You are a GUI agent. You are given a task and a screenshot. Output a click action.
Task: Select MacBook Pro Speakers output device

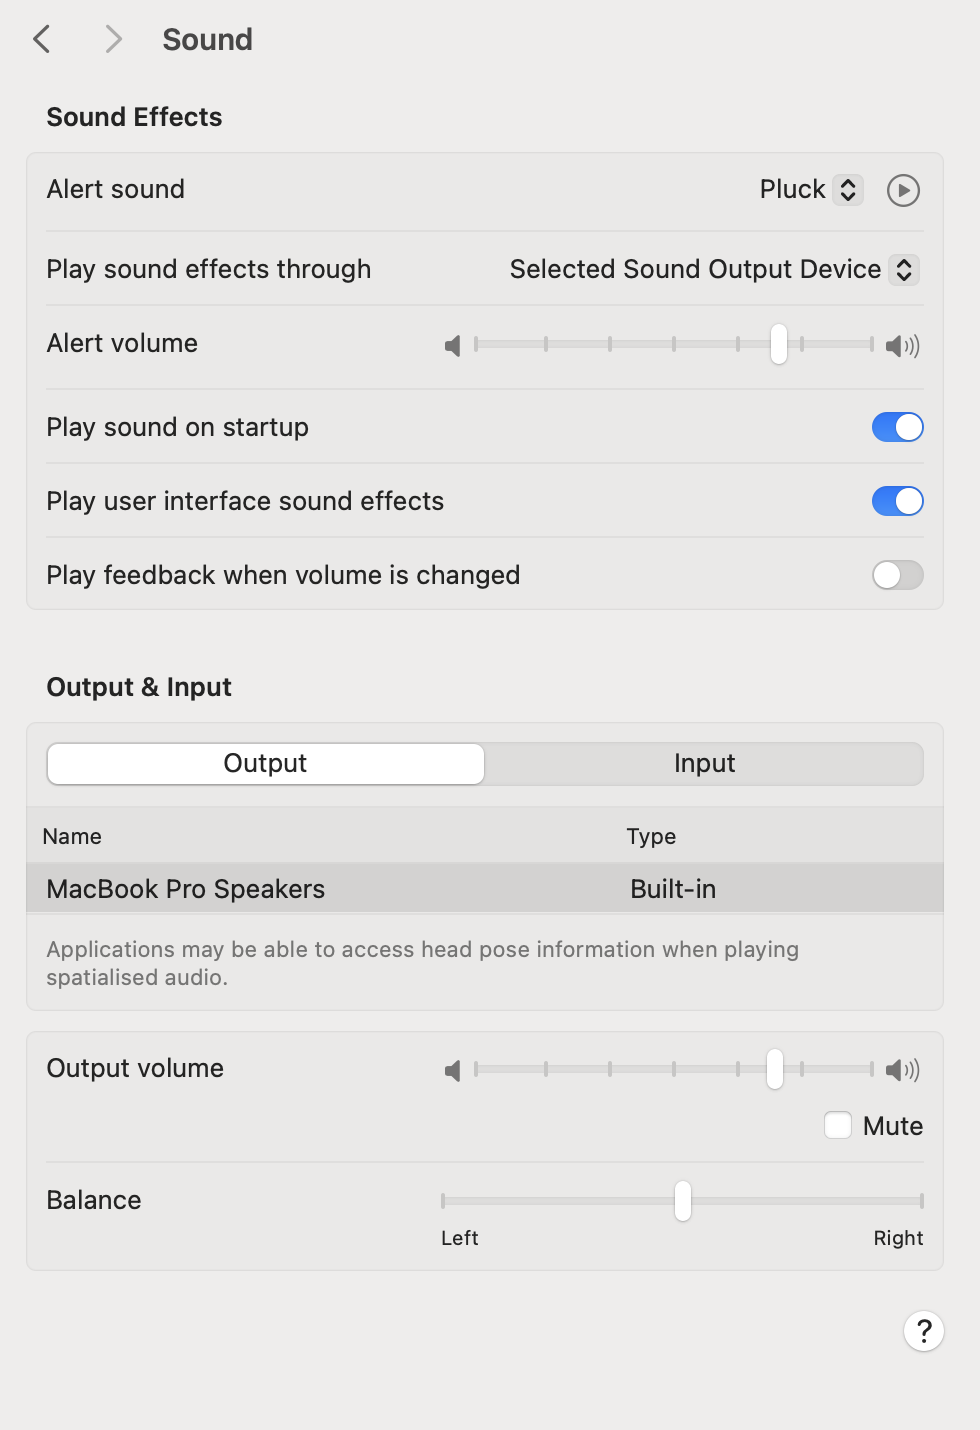pos(185,888)
